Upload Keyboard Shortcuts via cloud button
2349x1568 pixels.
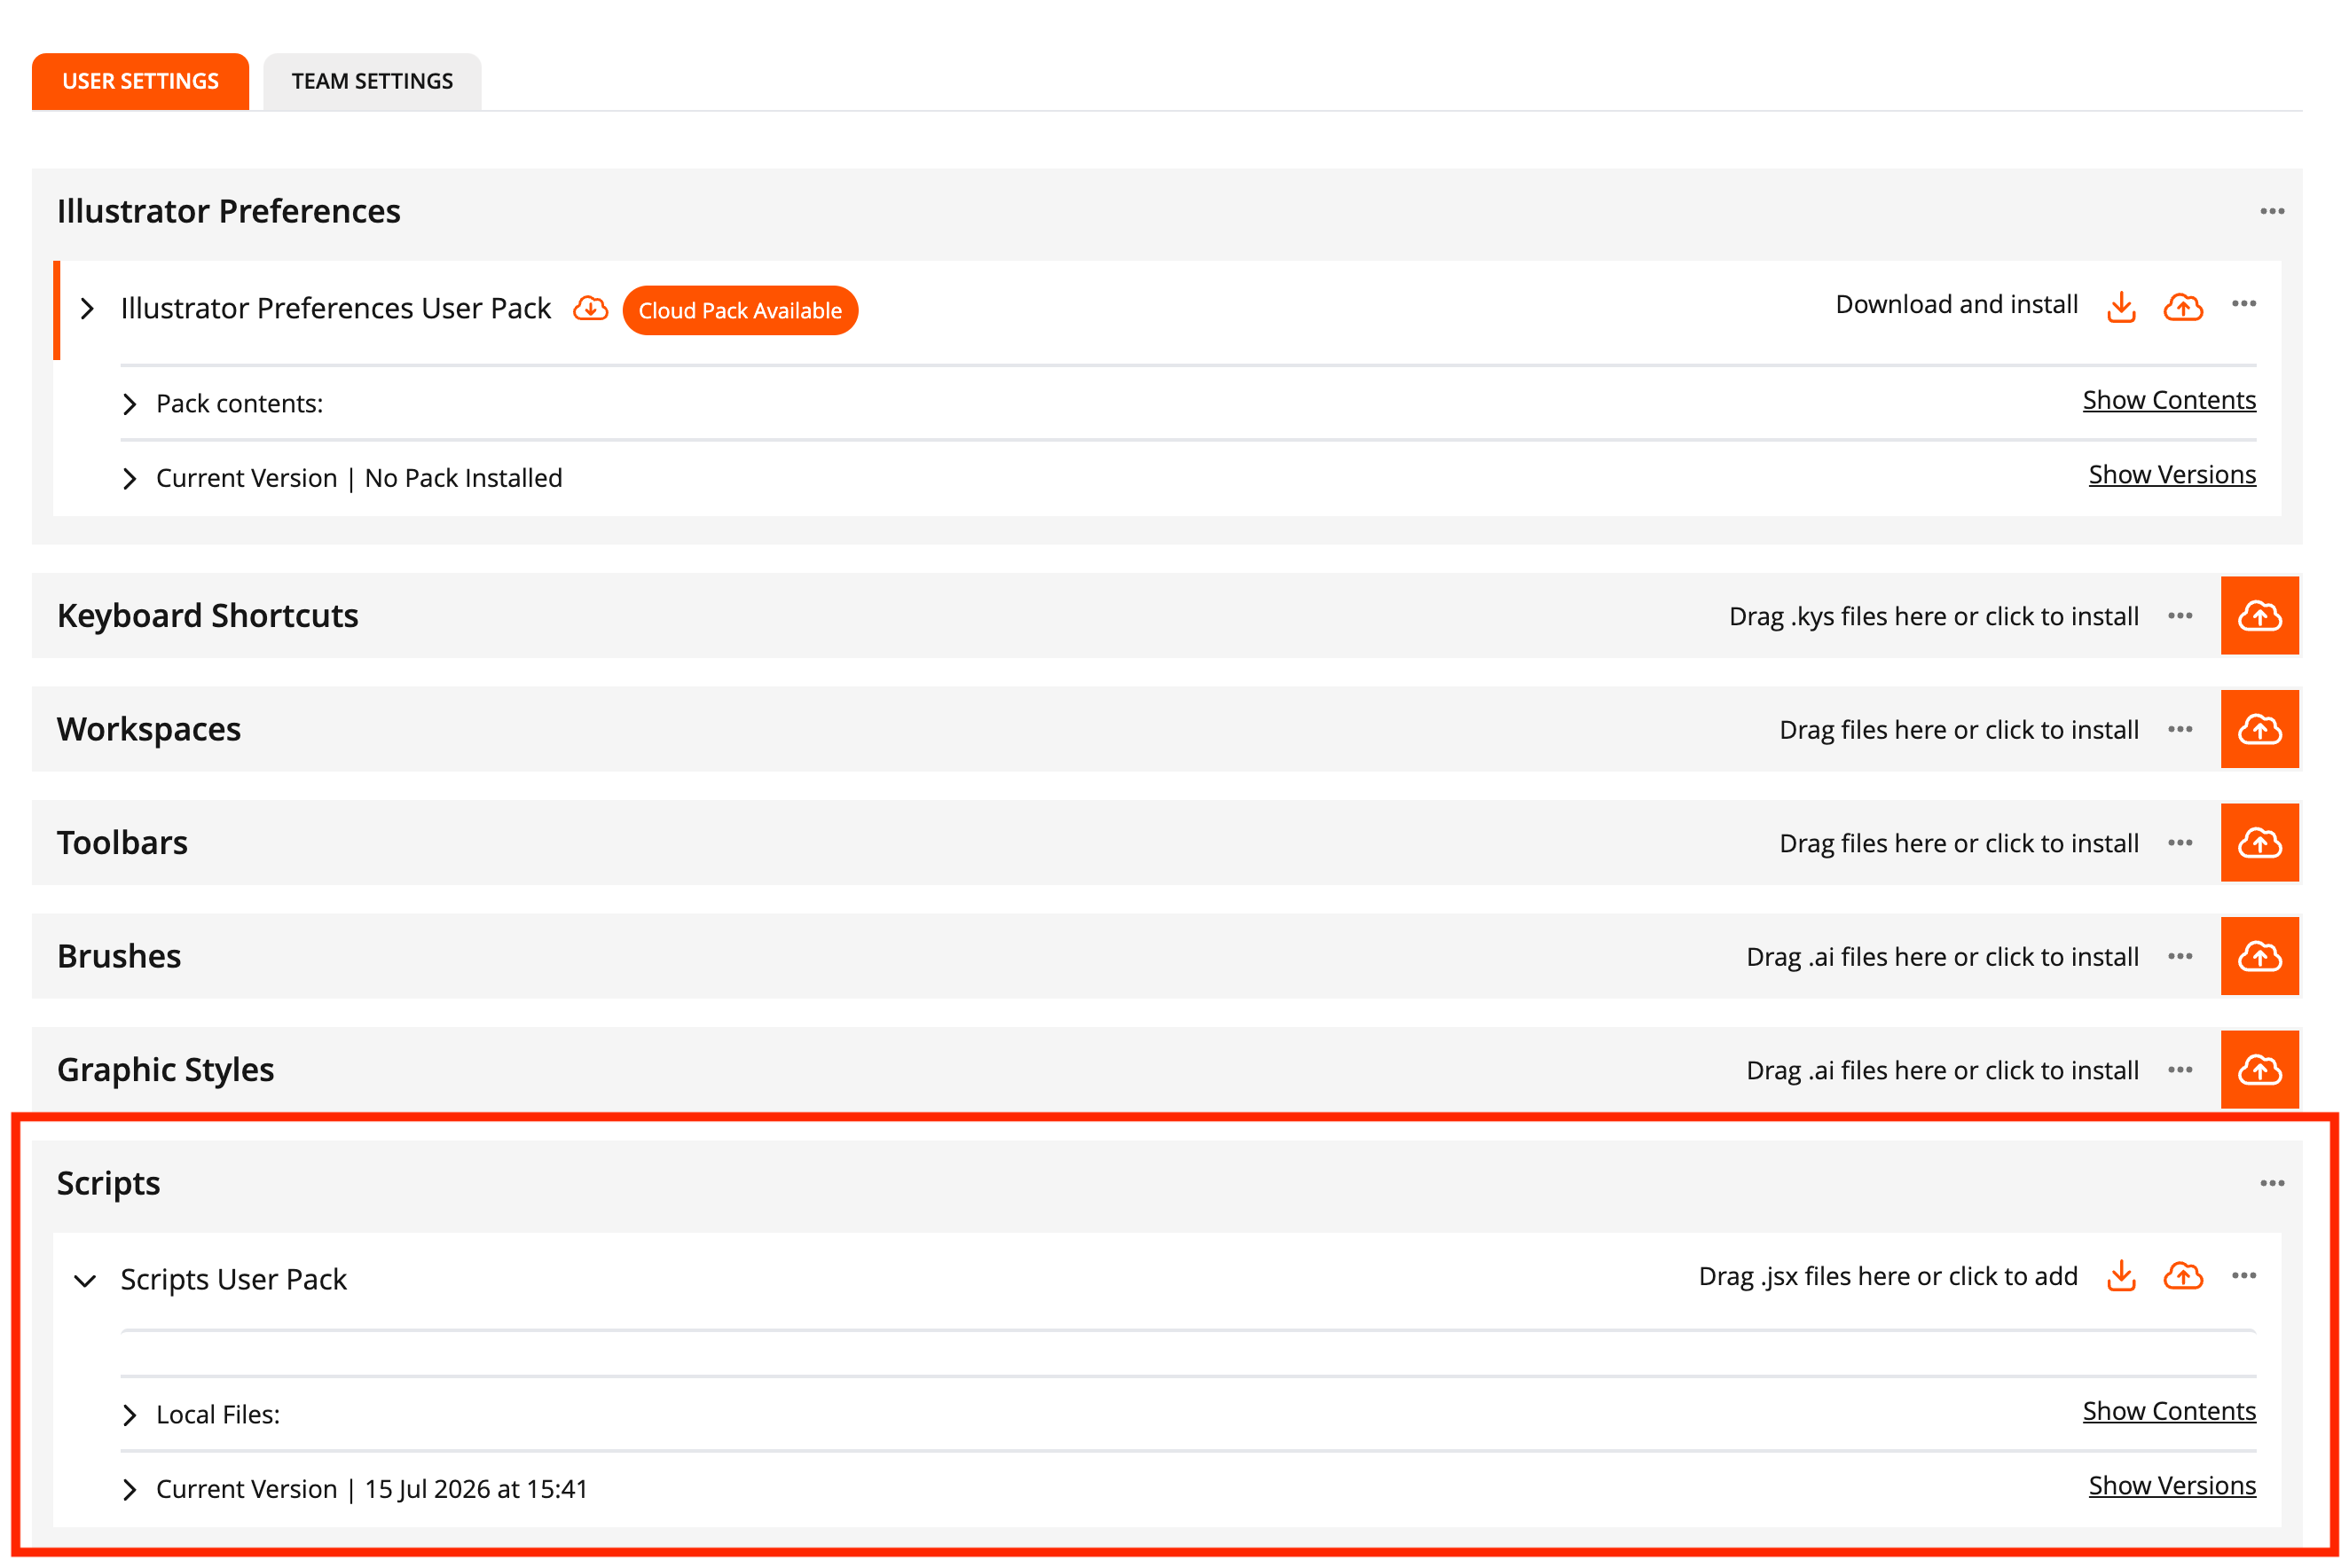tap(2259, 616)
